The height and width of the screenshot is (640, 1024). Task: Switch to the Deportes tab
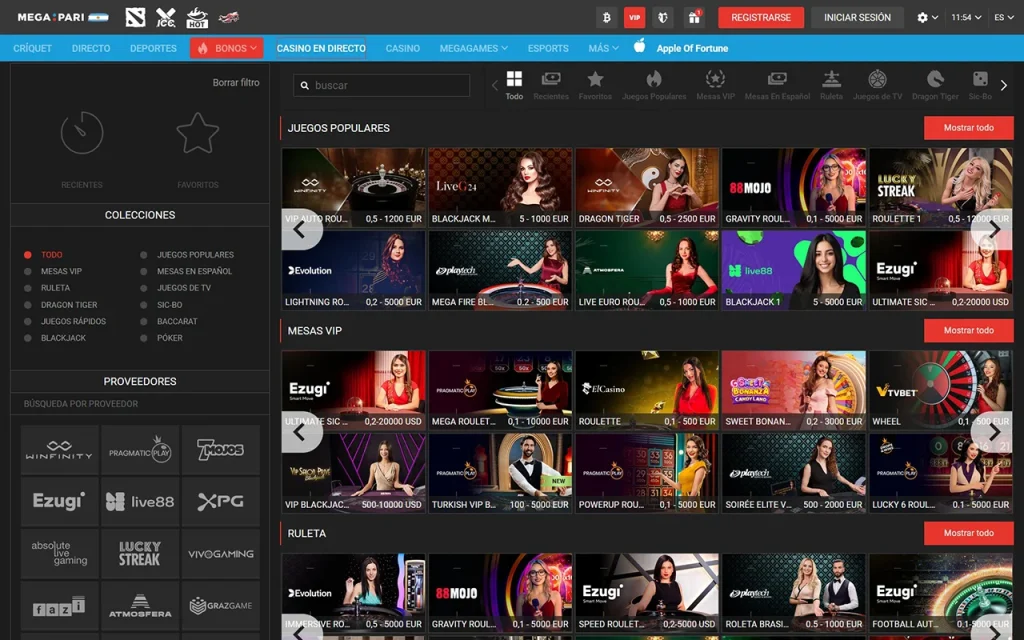click(x=153, y=48)
